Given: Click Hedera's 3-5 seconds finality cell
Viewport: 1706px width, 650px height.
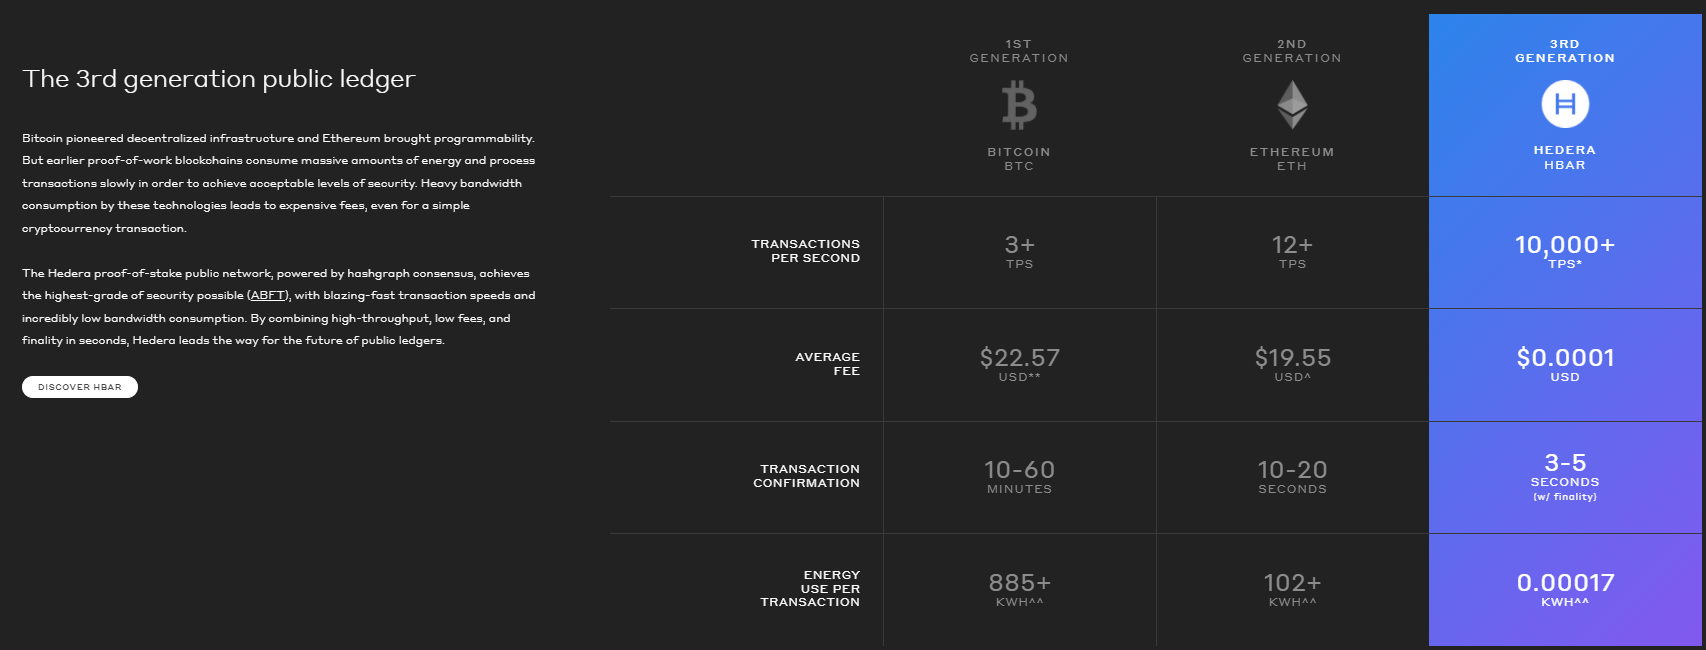Looking at the screenshot, I should pos(1565,477).
